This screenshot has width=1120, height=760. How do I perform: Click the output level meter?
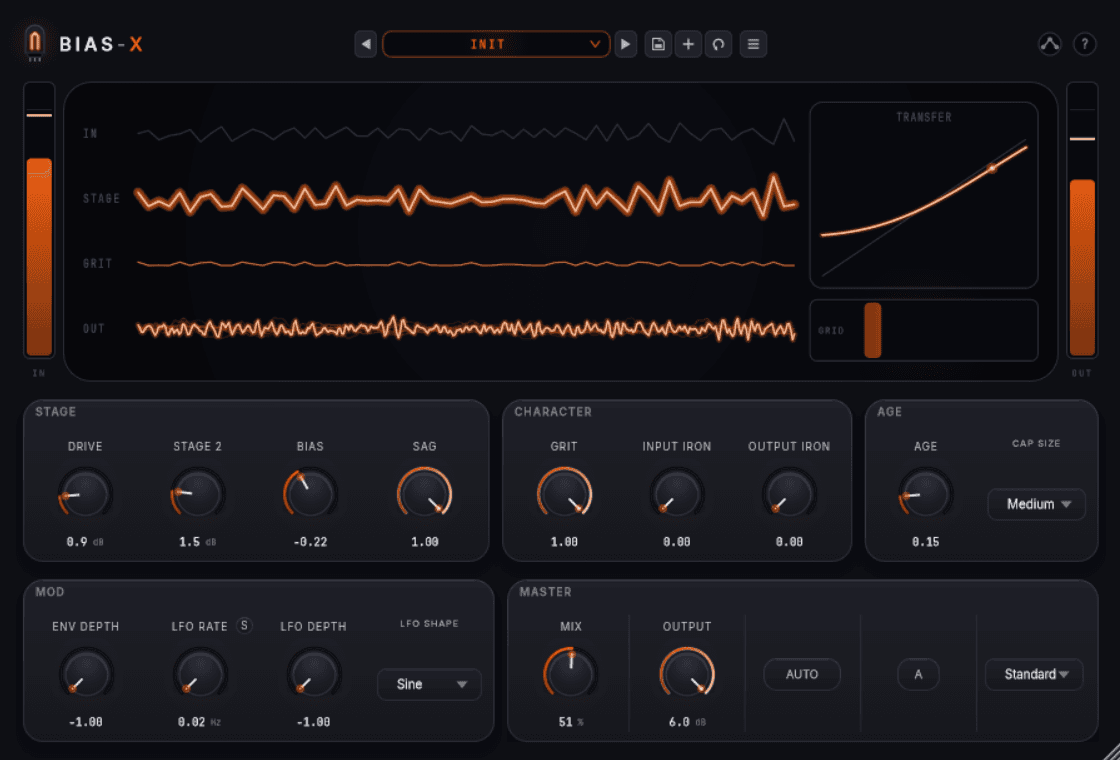[x=1082, y=220]
